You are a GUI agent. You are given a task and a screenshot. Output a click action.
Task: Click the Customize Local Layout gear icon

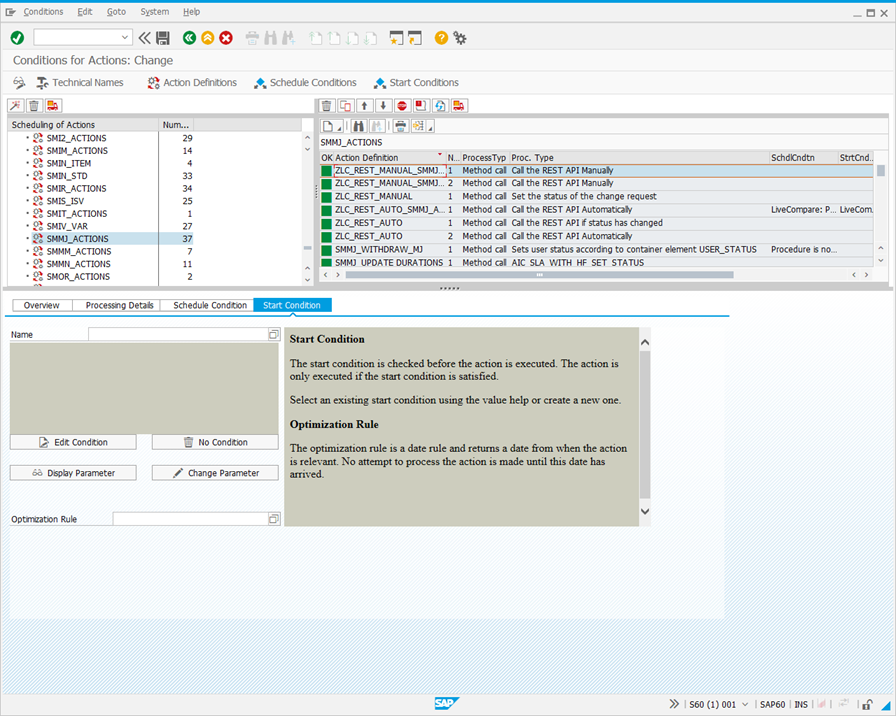460,38
